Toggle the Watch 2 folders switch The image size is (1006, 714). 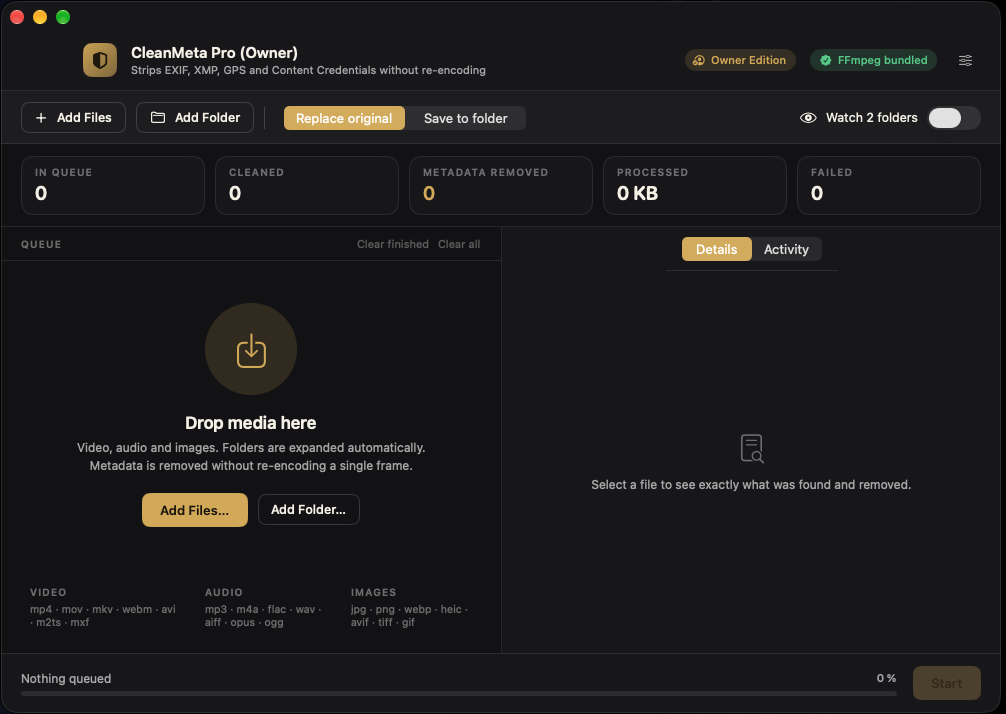coord(953,118)
